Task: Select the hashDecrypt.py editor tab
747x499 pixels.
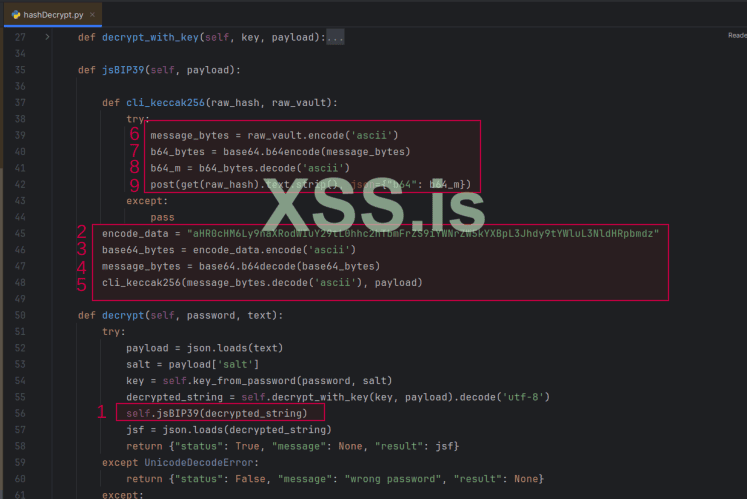Action: click(x=53, y=15)
